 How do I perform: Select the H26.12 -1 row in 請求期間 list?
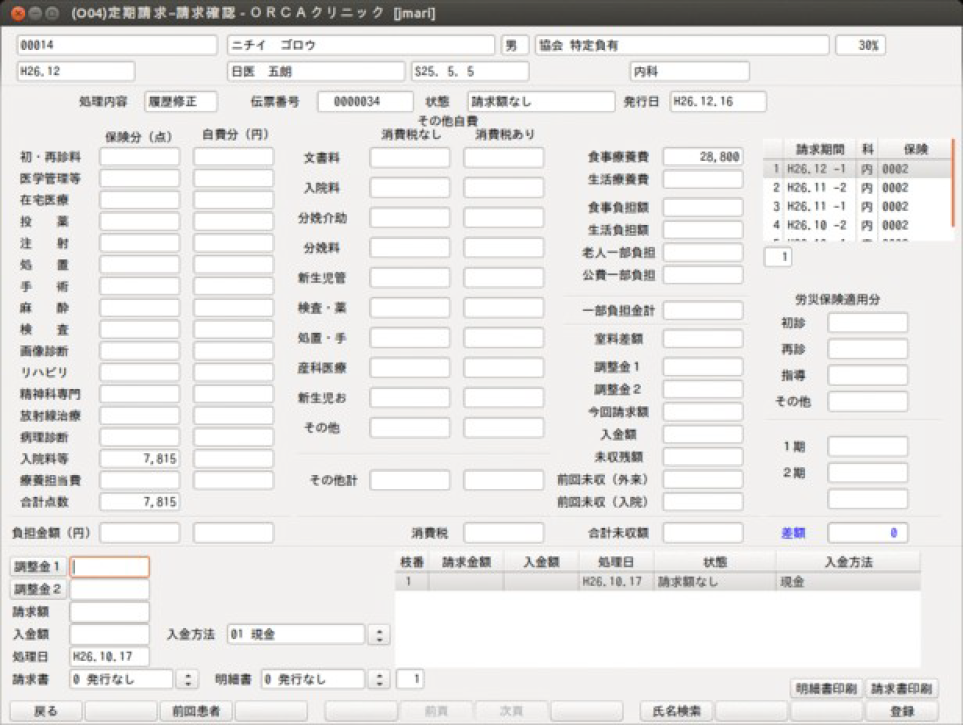tap(856, 168)
